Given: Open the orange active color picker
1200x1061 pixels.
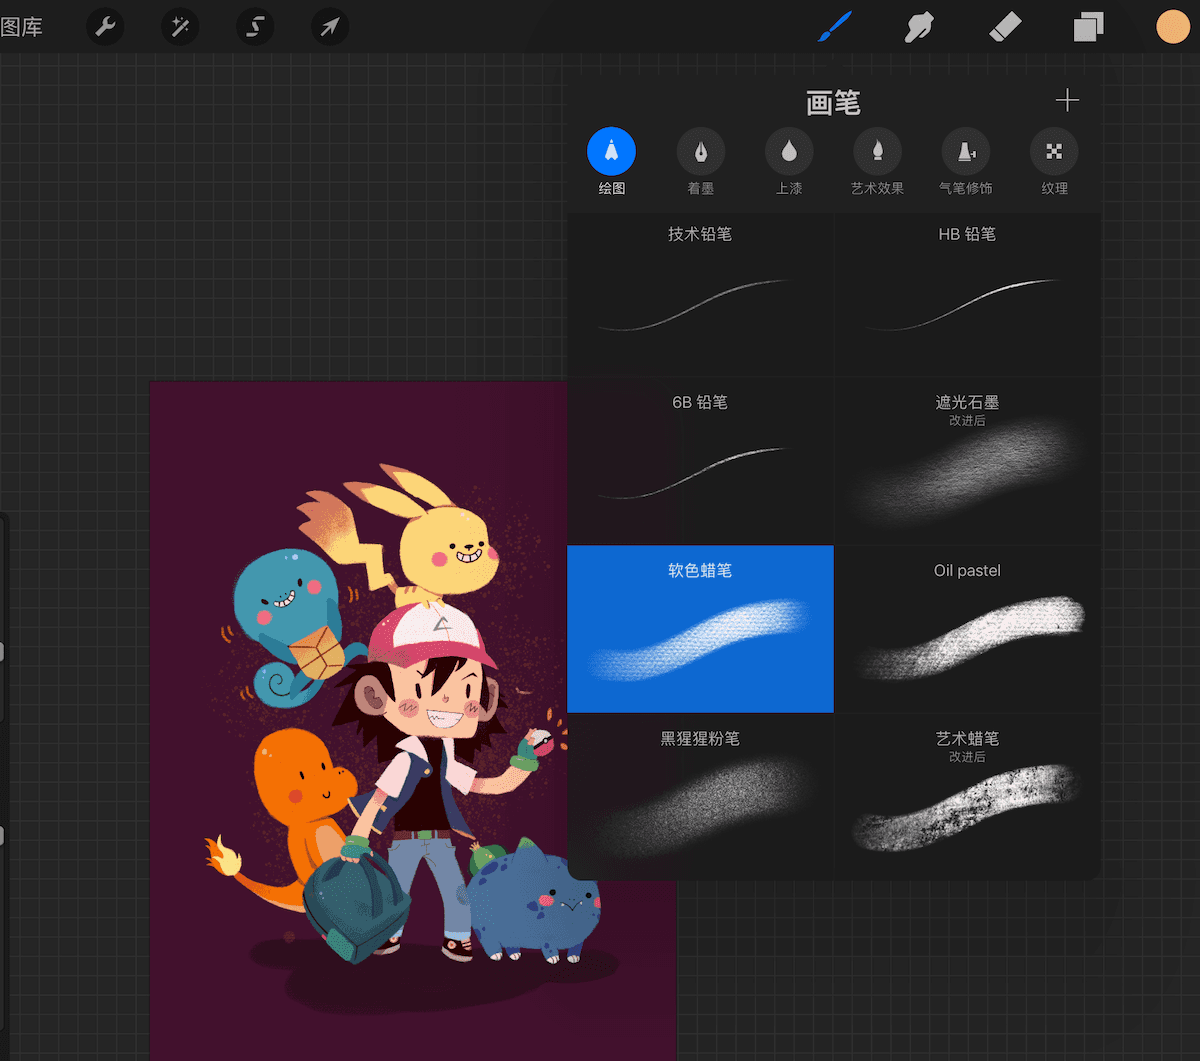Looking at the screenshot, I should (1173, 27).
